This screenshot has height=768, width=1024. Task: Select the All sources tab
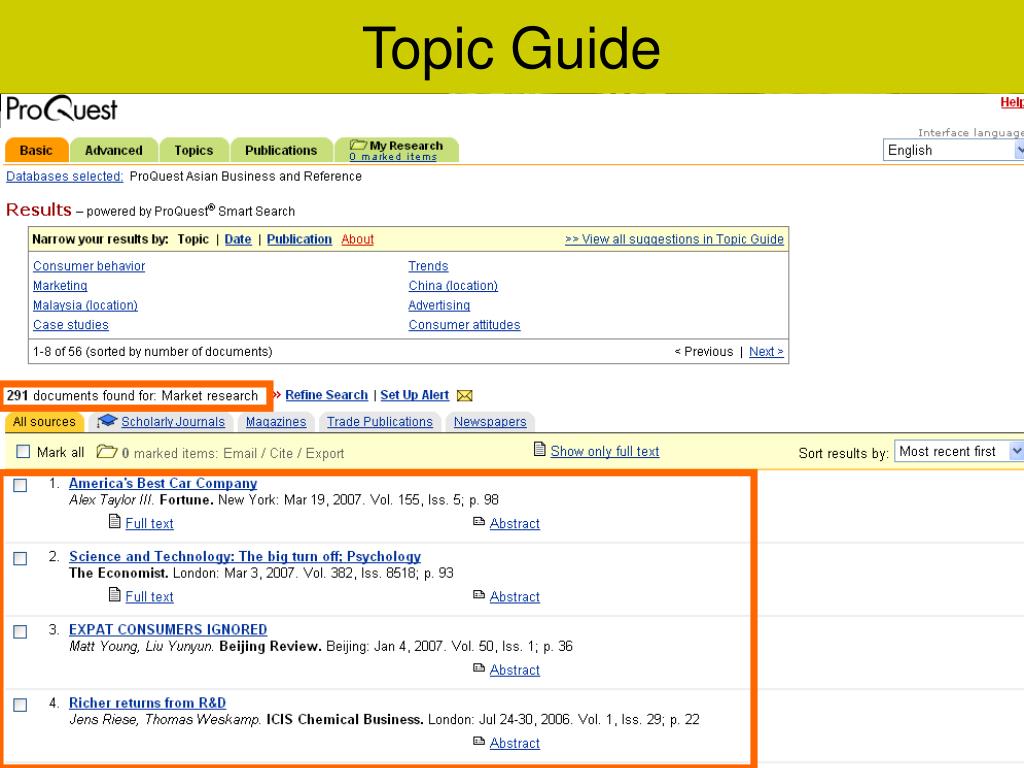(x=44, y=422)
